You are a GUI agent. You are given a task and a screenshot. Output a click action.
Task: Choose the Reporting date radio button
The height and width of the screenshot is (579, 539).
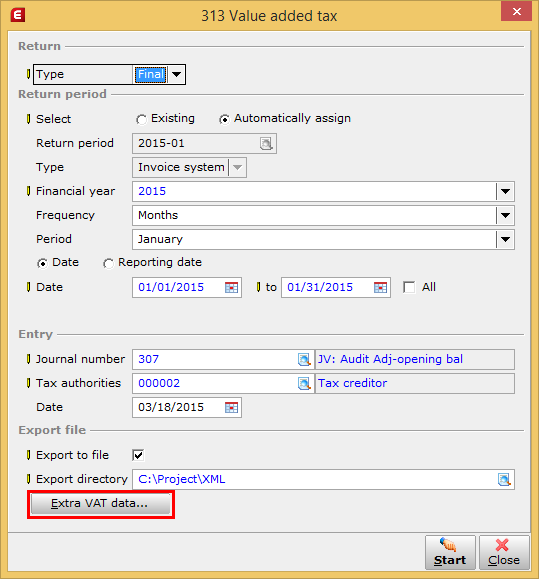[x=108, y=263]
